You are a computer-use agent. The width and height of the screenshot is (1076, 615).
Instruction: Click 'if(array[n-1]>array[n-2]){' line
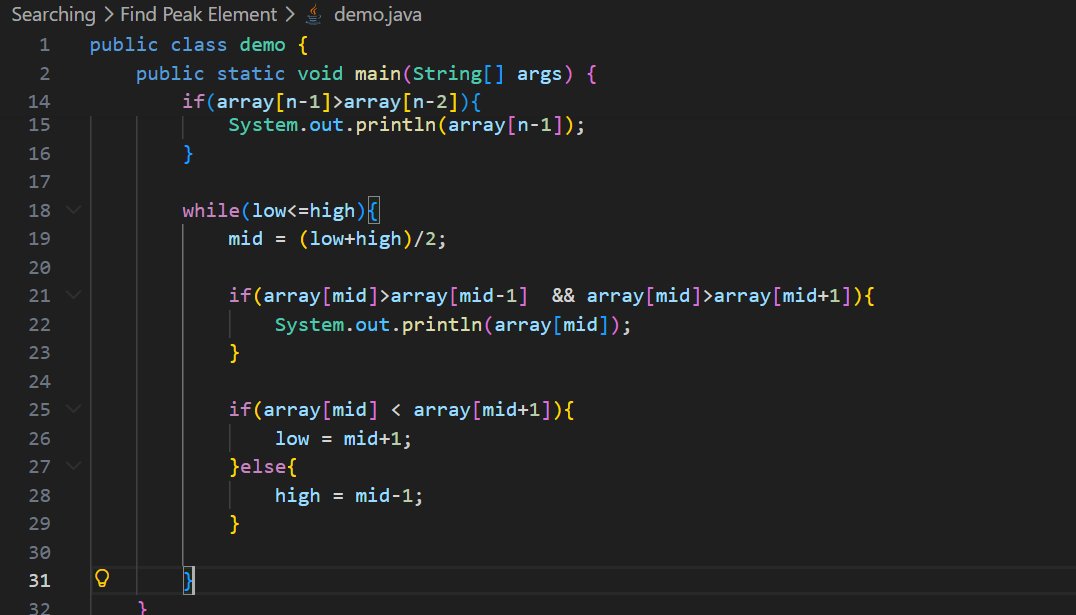(x=331, y=102)
